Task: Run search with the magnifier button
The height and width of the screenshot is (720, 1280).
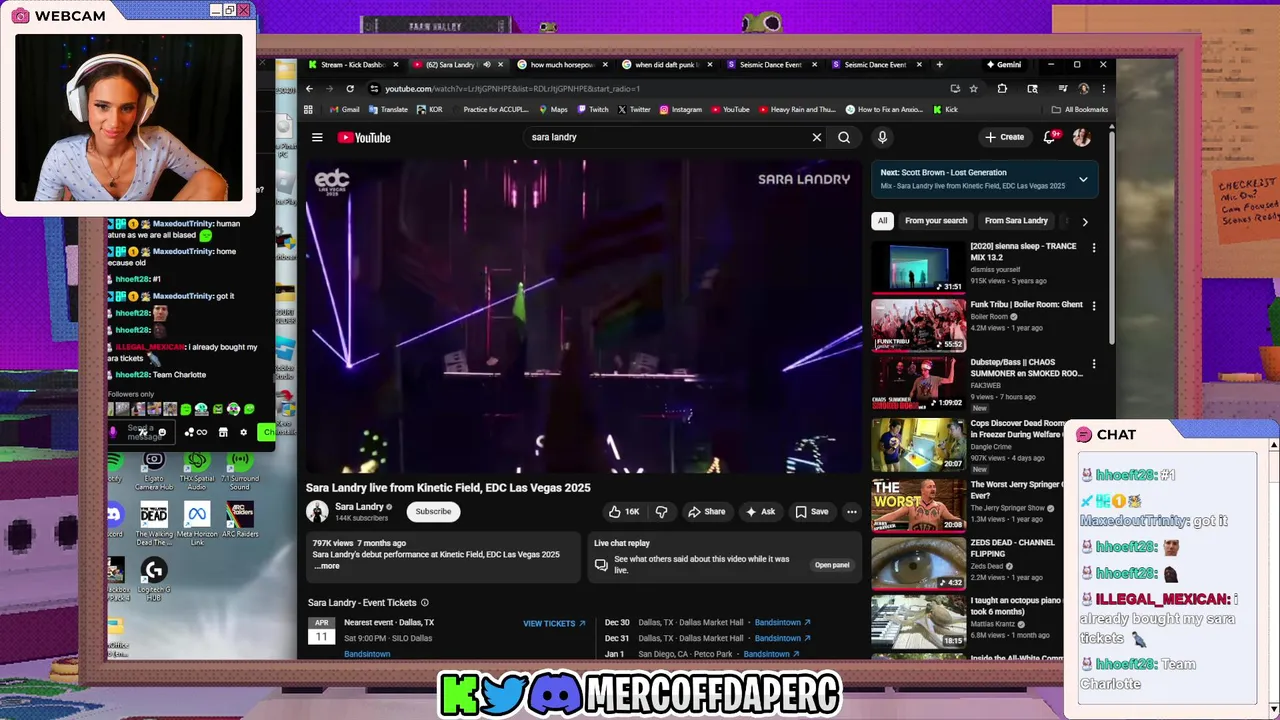Action: (844, 137)
